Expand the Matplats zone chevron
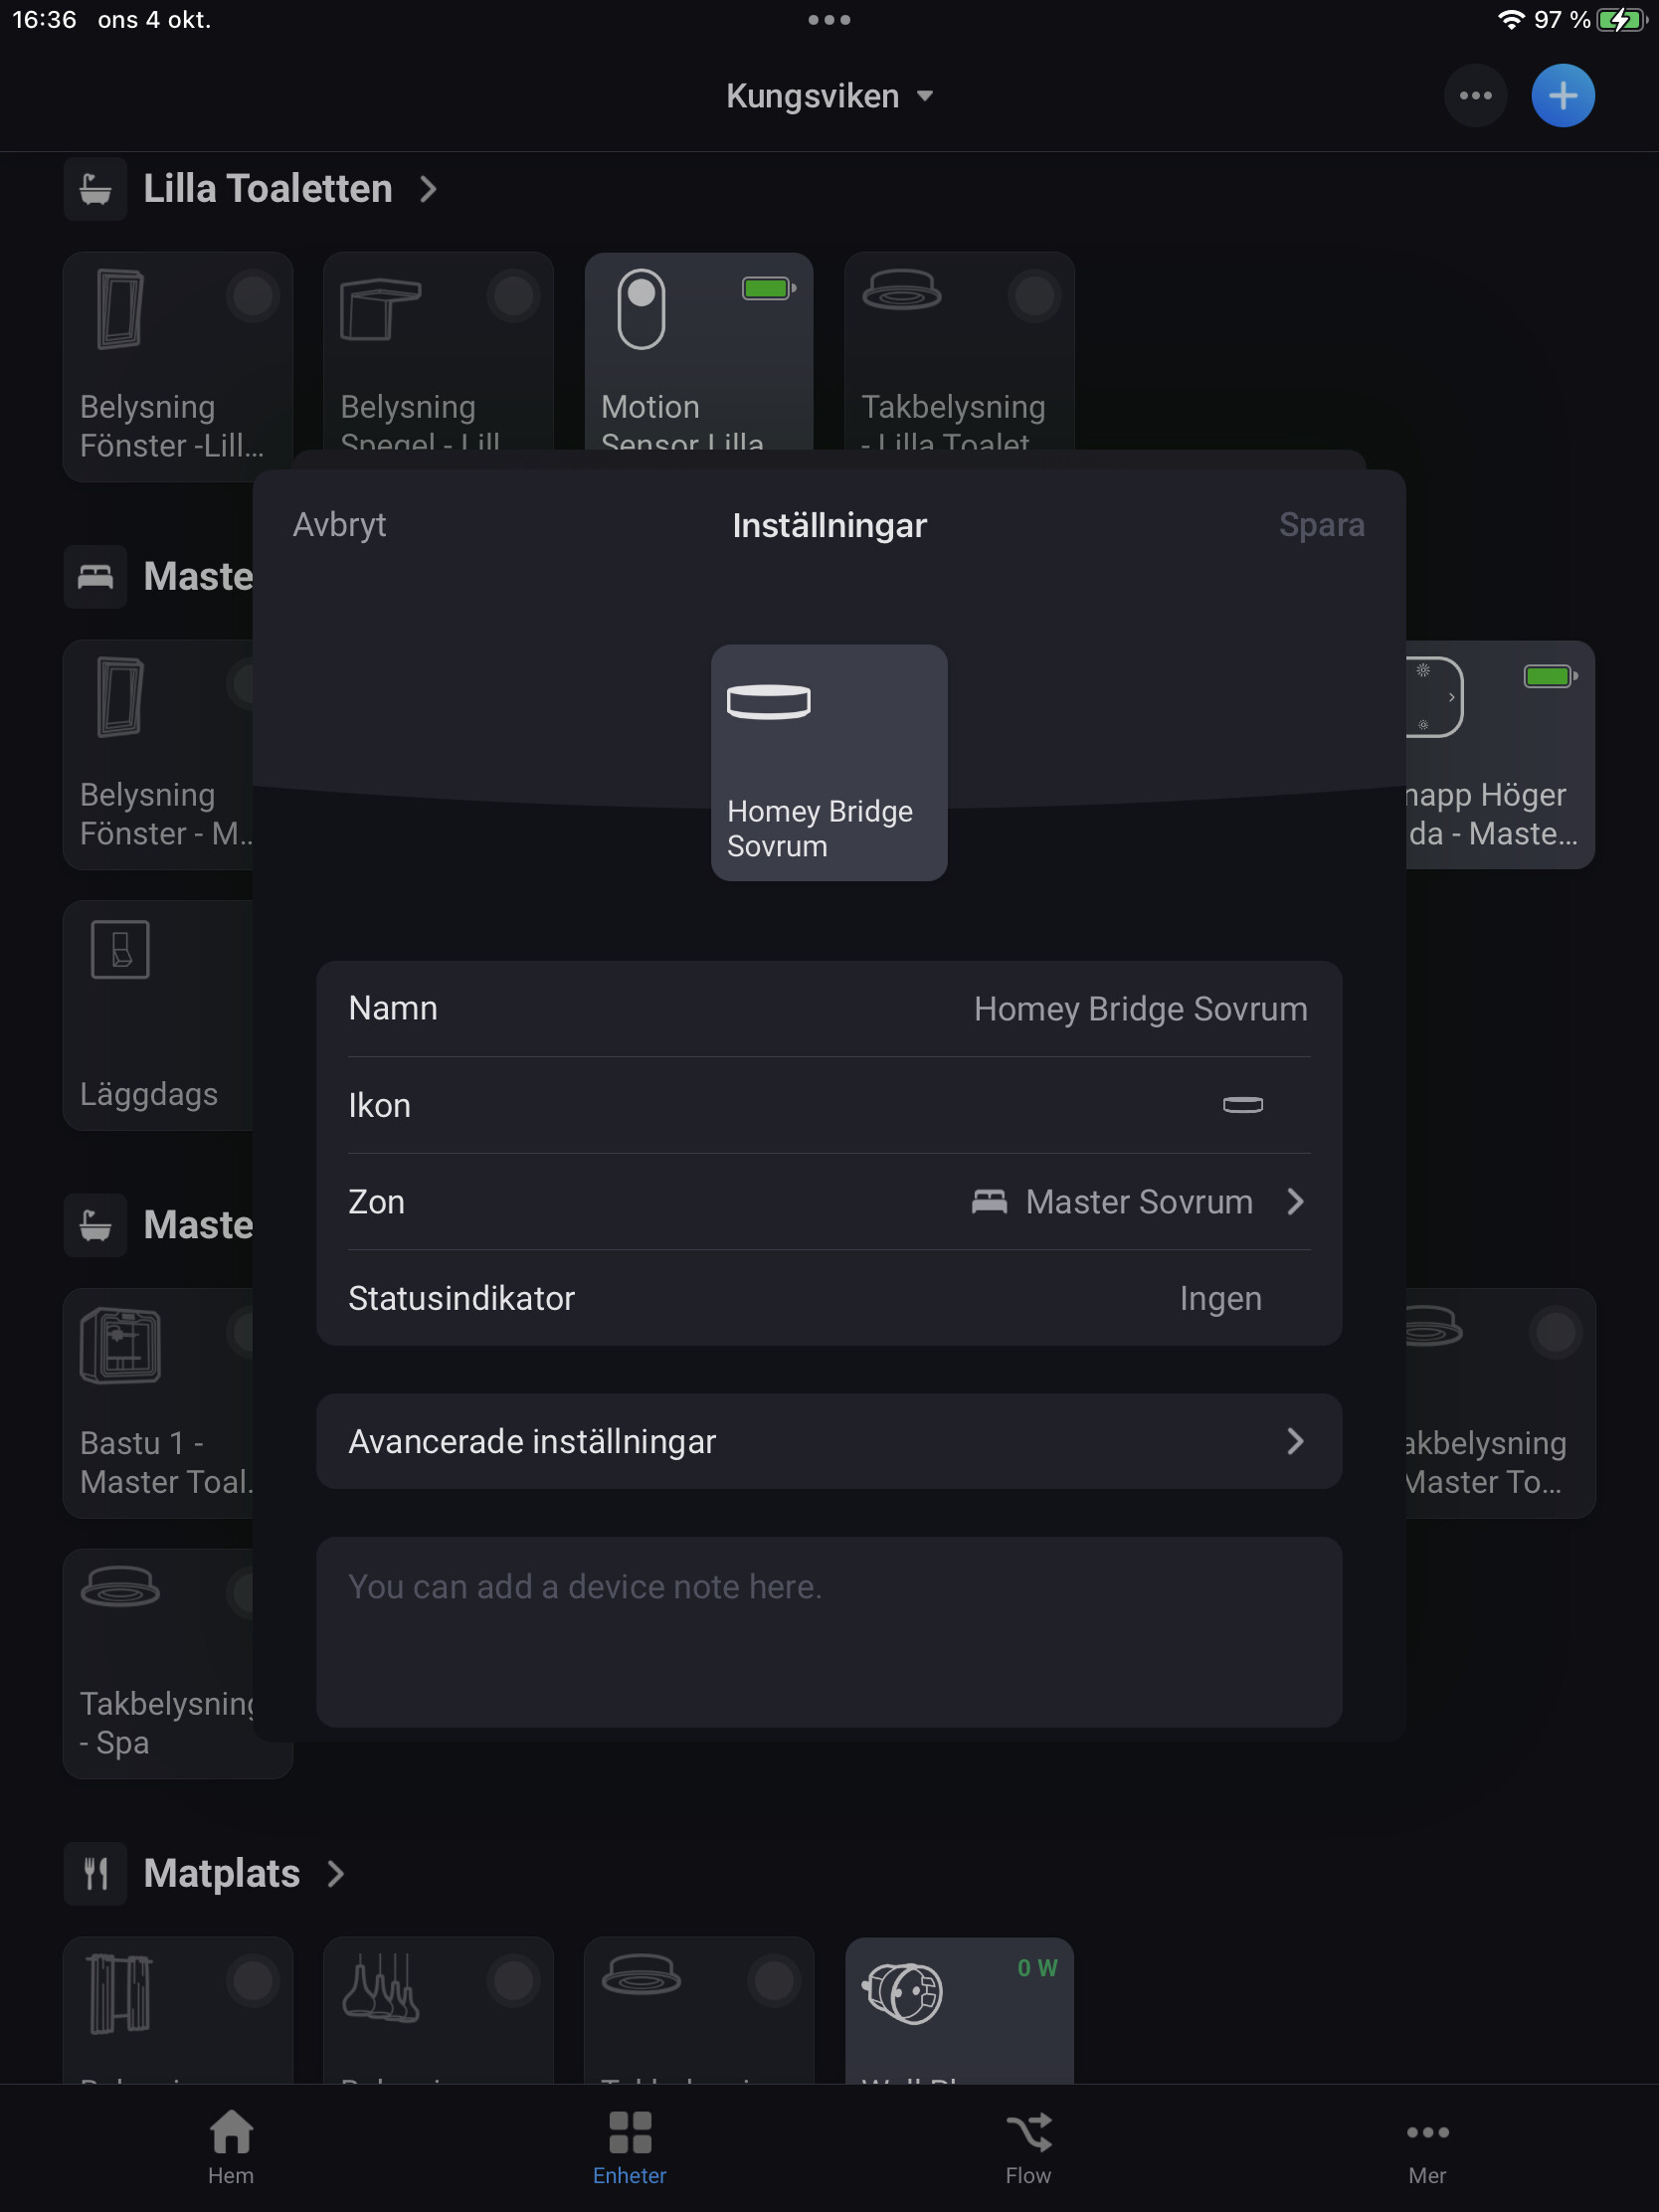1659x2212 pixels. (336, 1873)
